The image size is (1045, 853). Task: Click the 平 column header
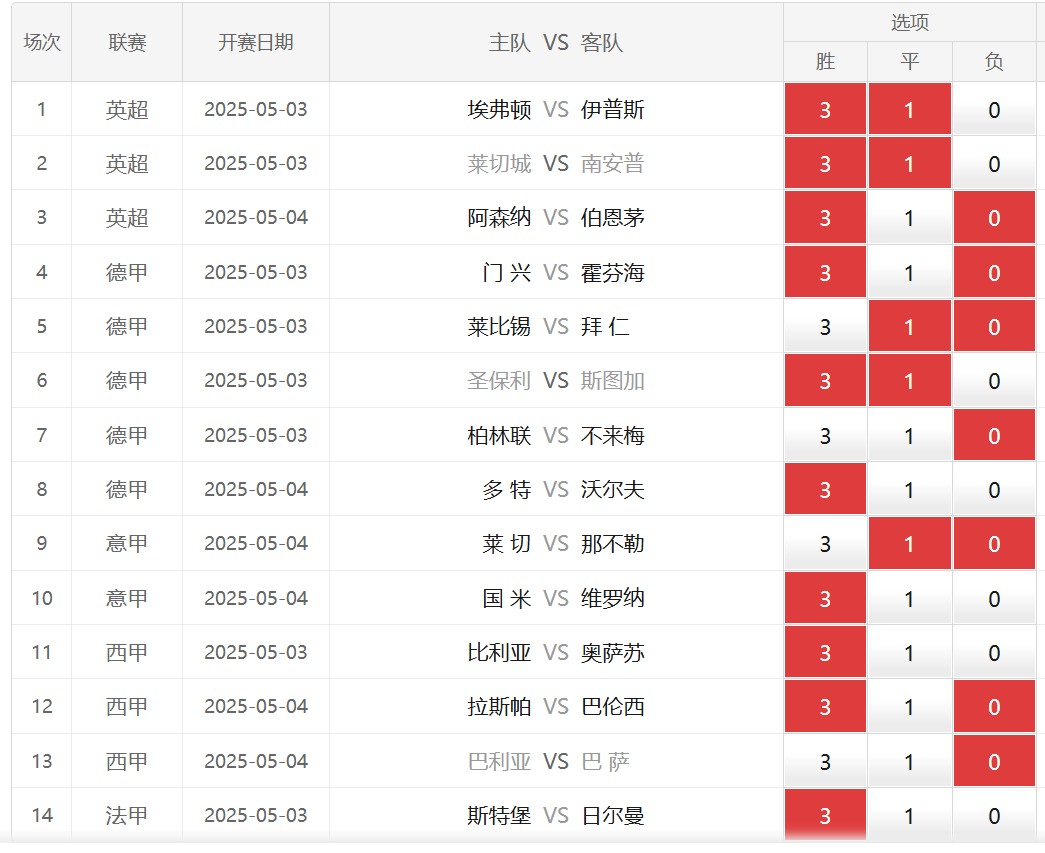point(910,61)
